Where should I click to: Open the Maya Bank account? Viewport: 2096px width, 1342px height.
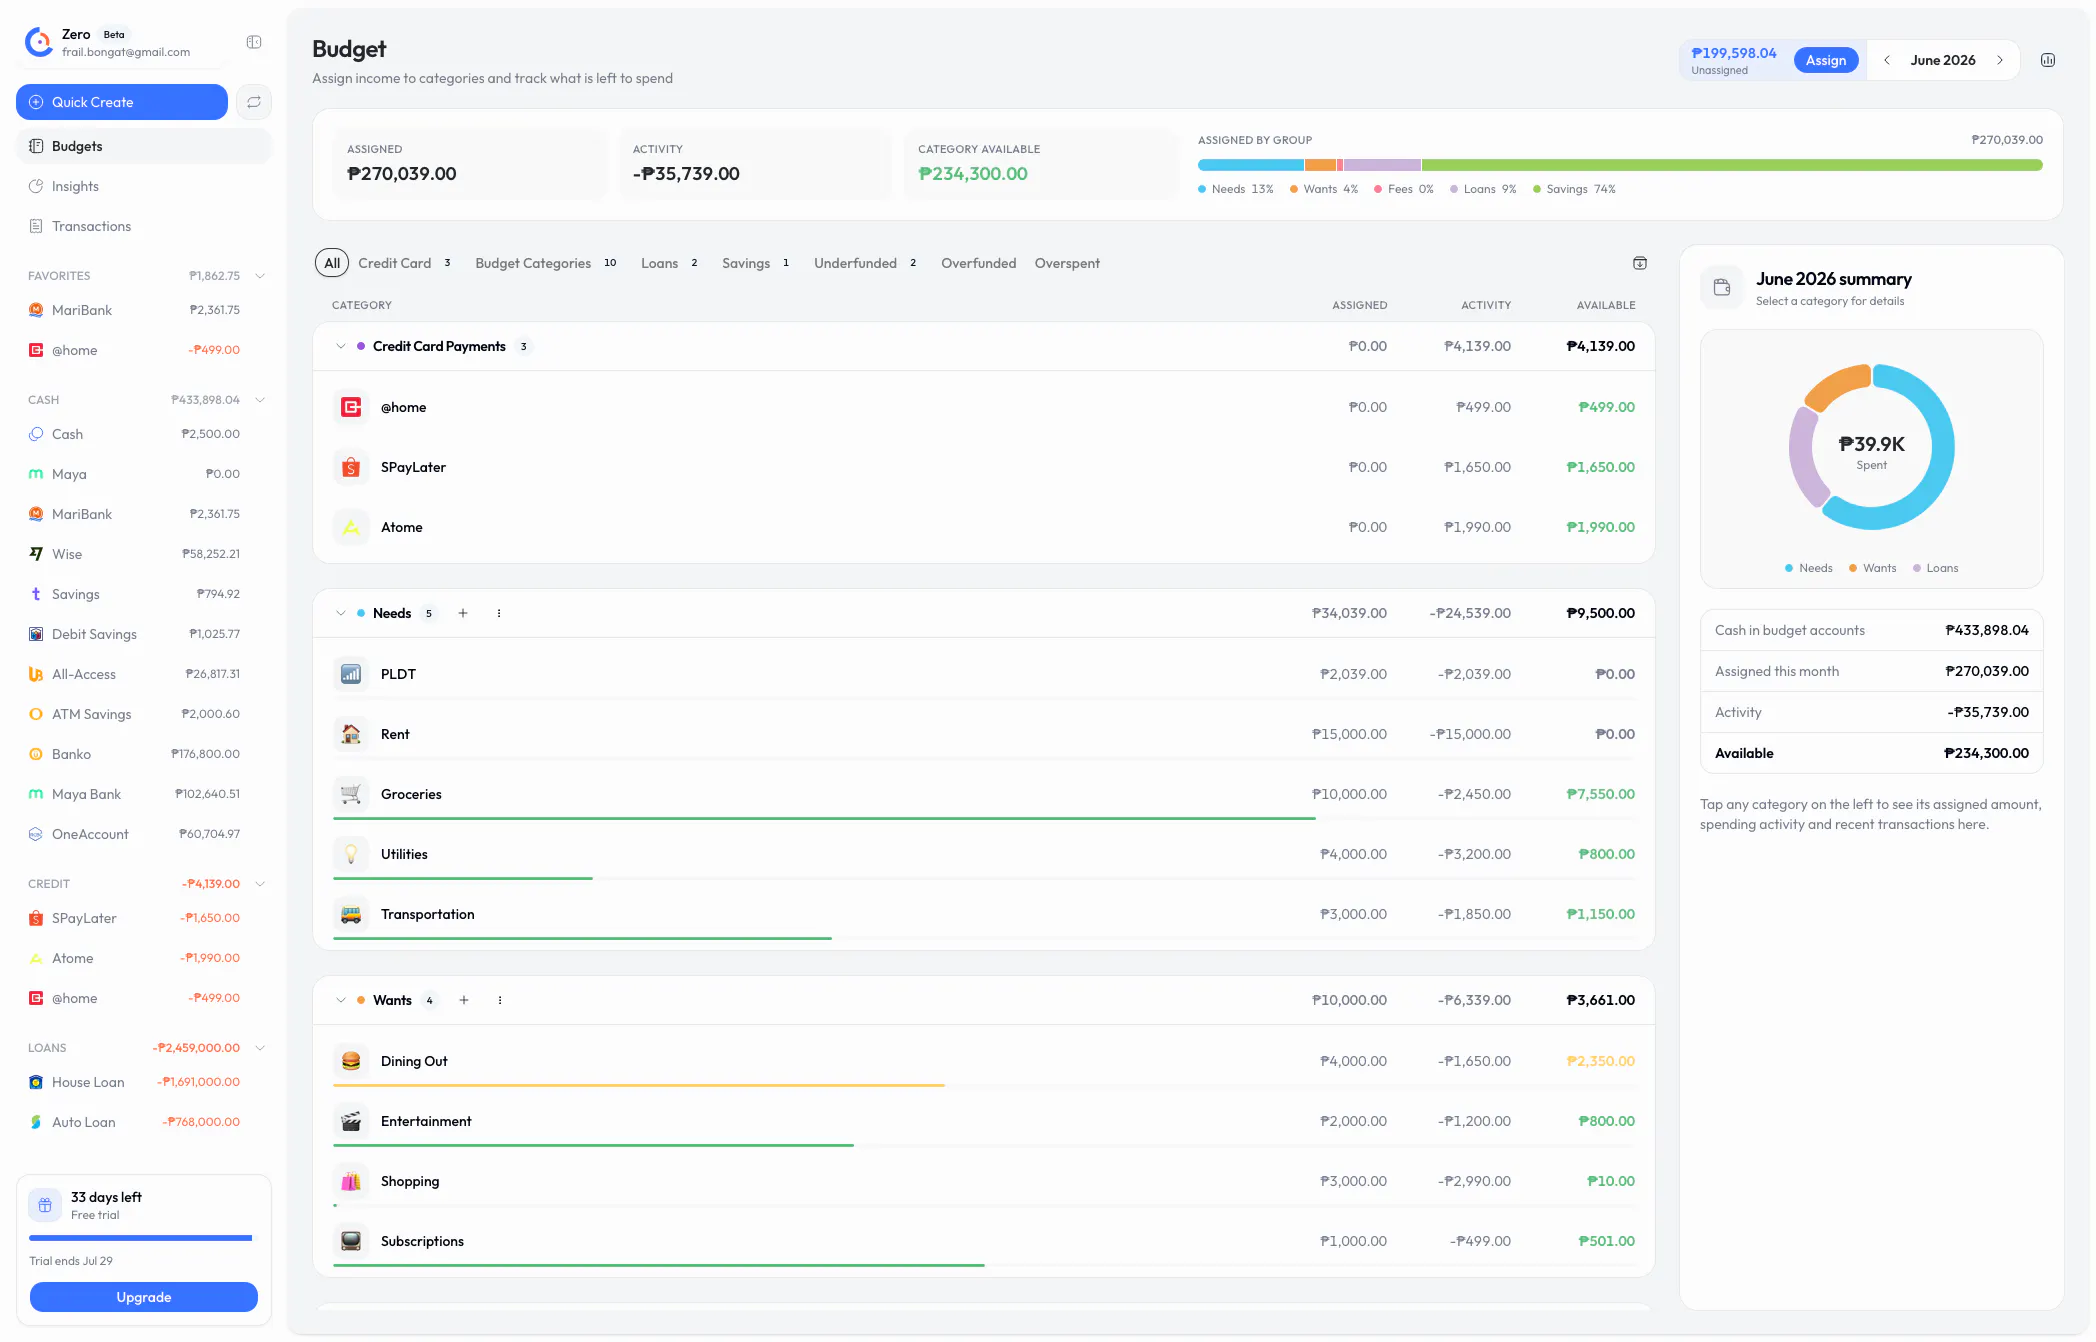pyautogui.click(x=144, y=794)
